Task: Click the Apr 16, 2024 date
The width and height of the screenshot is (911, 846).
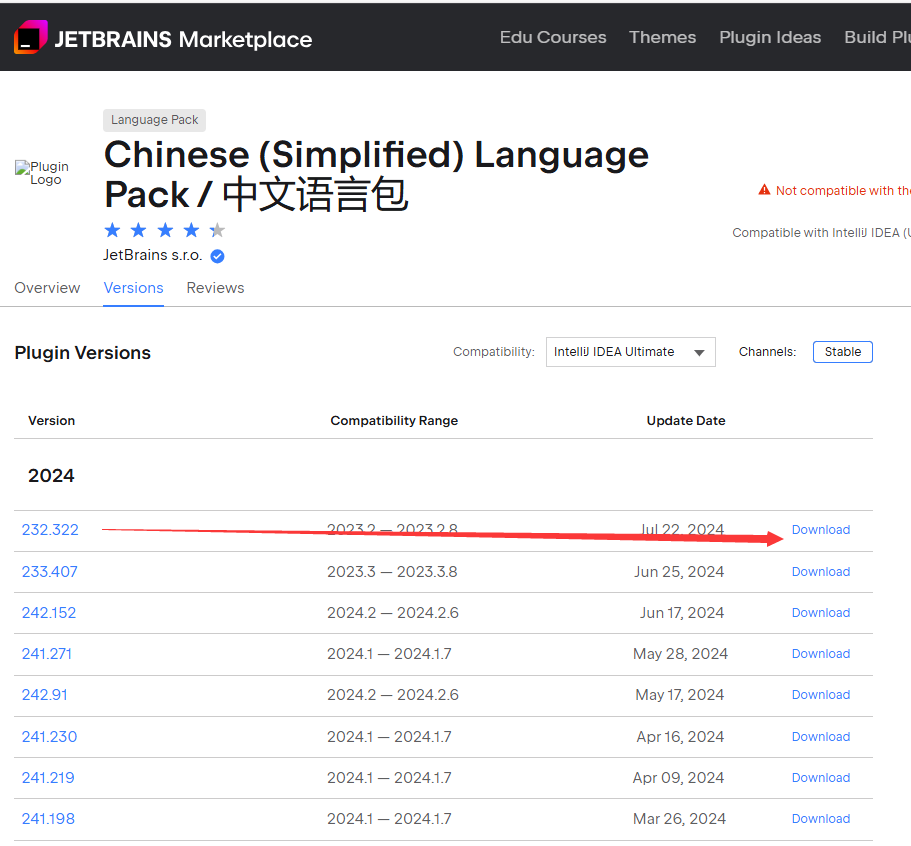Action: point(680,737)
